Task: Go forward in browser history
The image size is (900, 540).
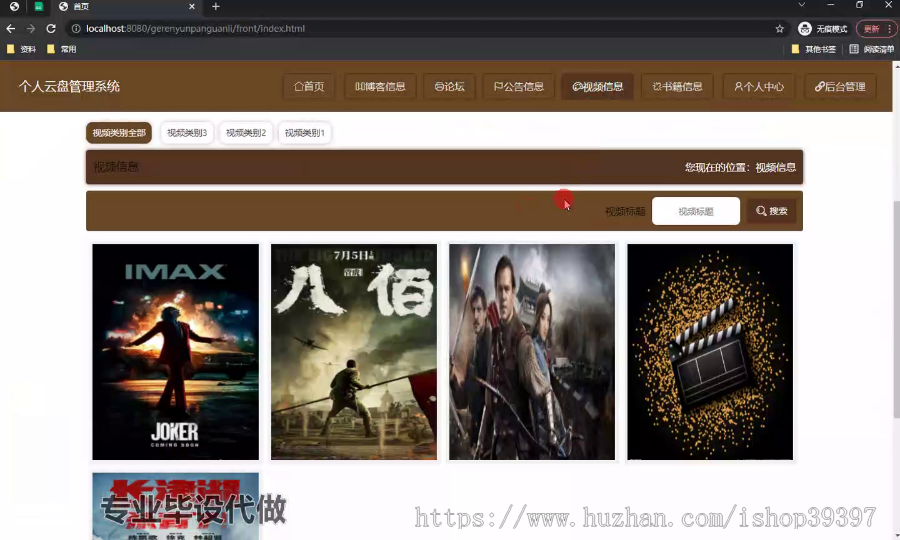Action: [x=31, y=28]
